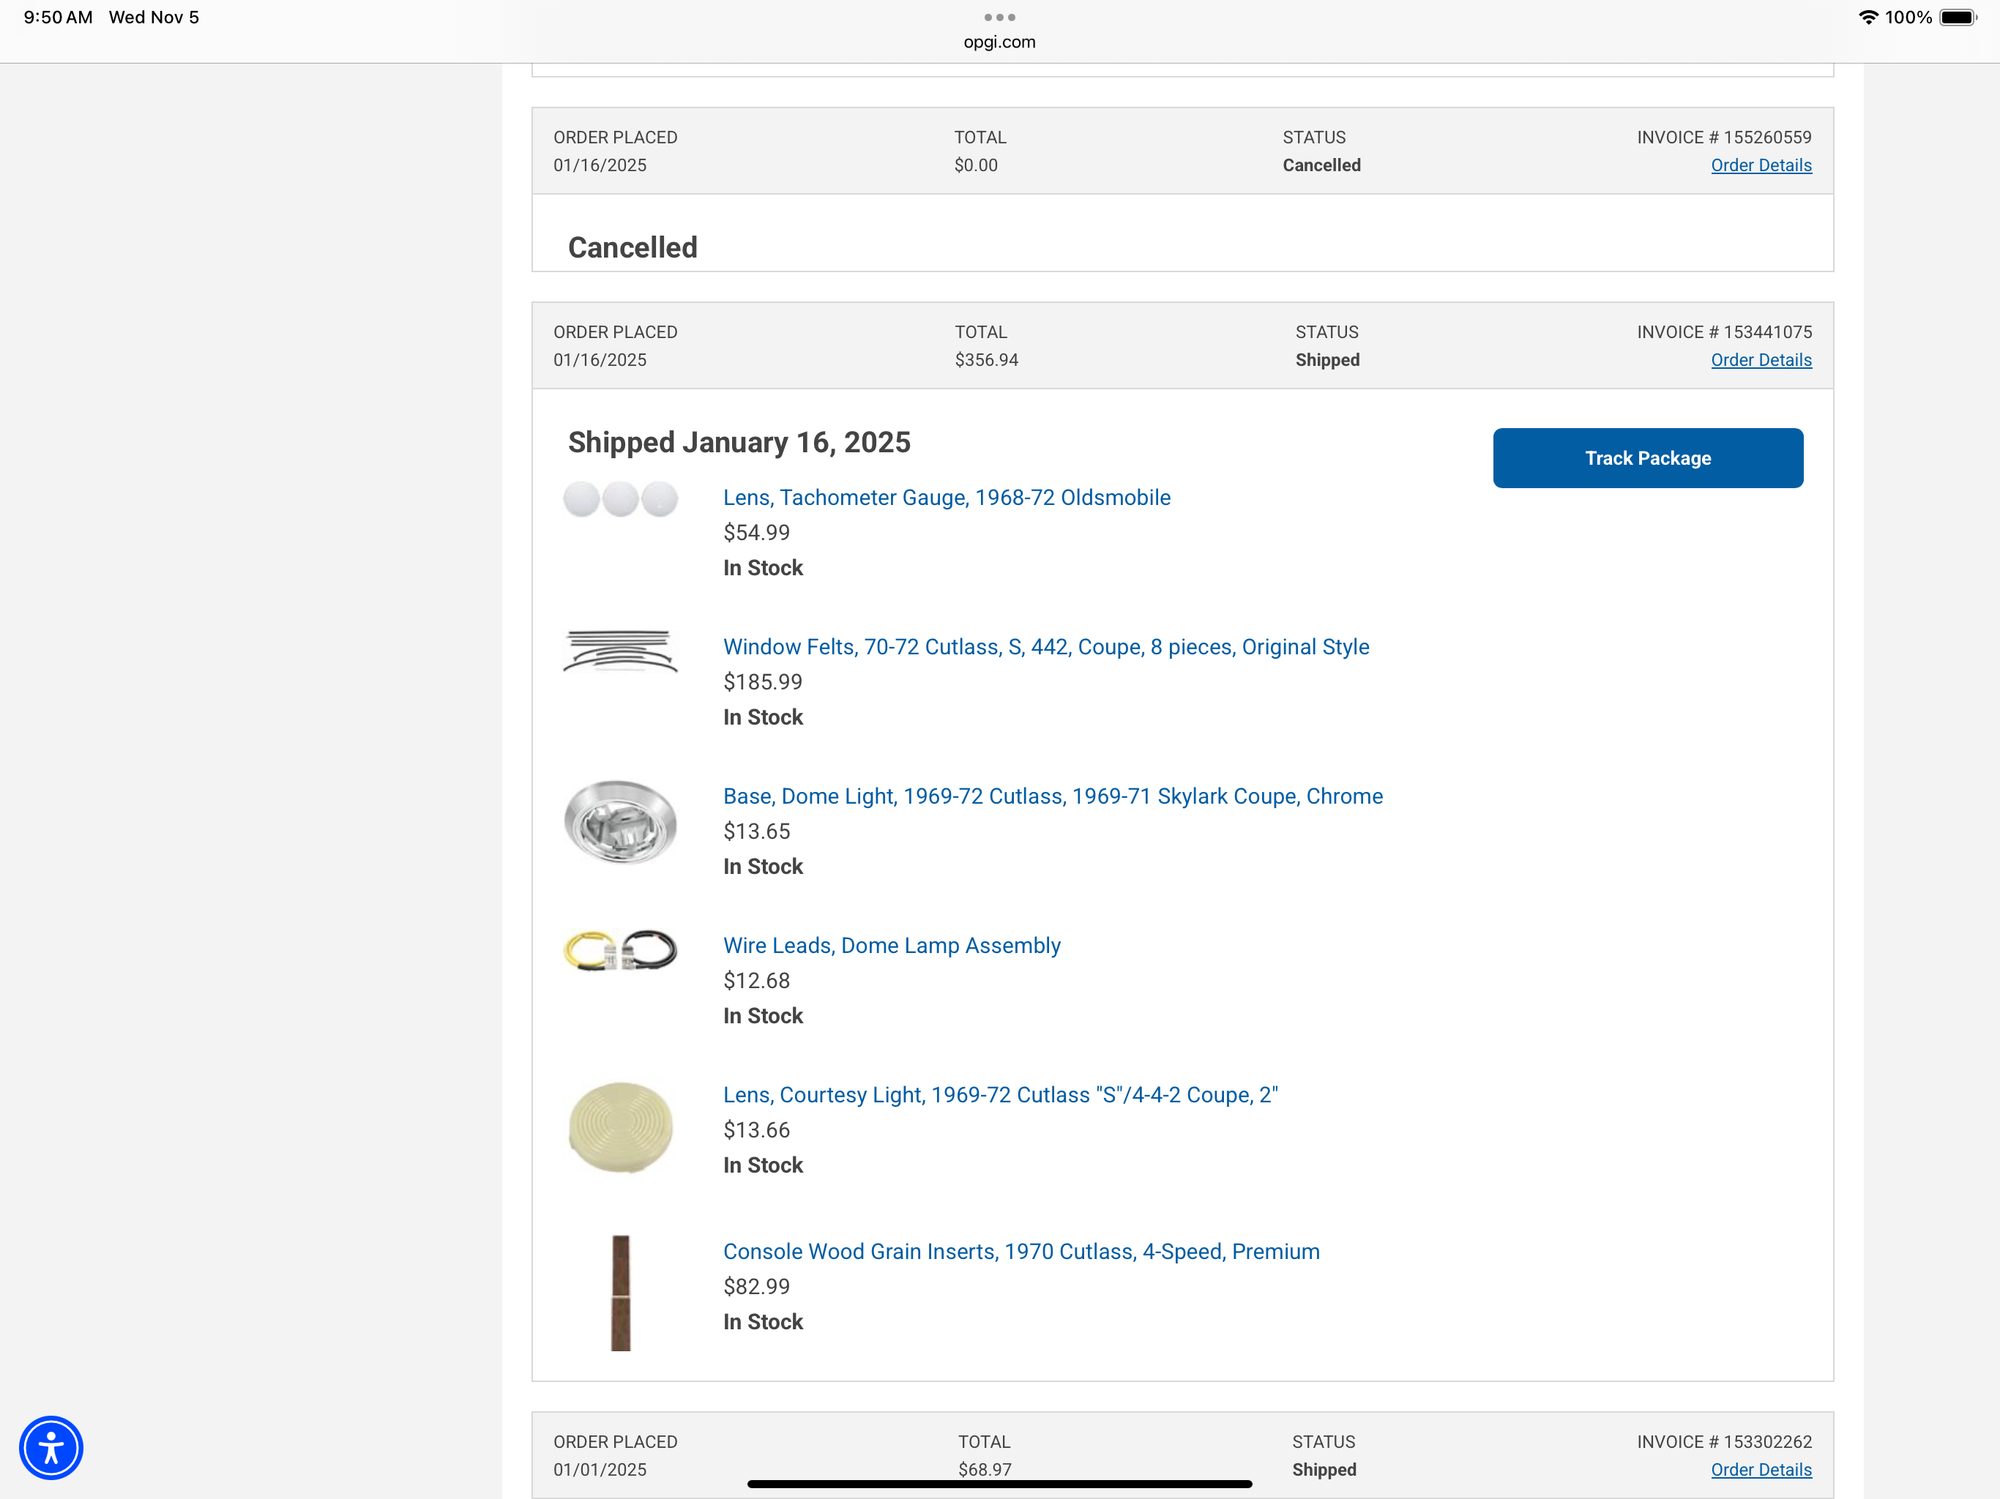Open Order Details for invoice 153302262
This screenshot has width=2000, height=1499.
pos(1760,1469)
